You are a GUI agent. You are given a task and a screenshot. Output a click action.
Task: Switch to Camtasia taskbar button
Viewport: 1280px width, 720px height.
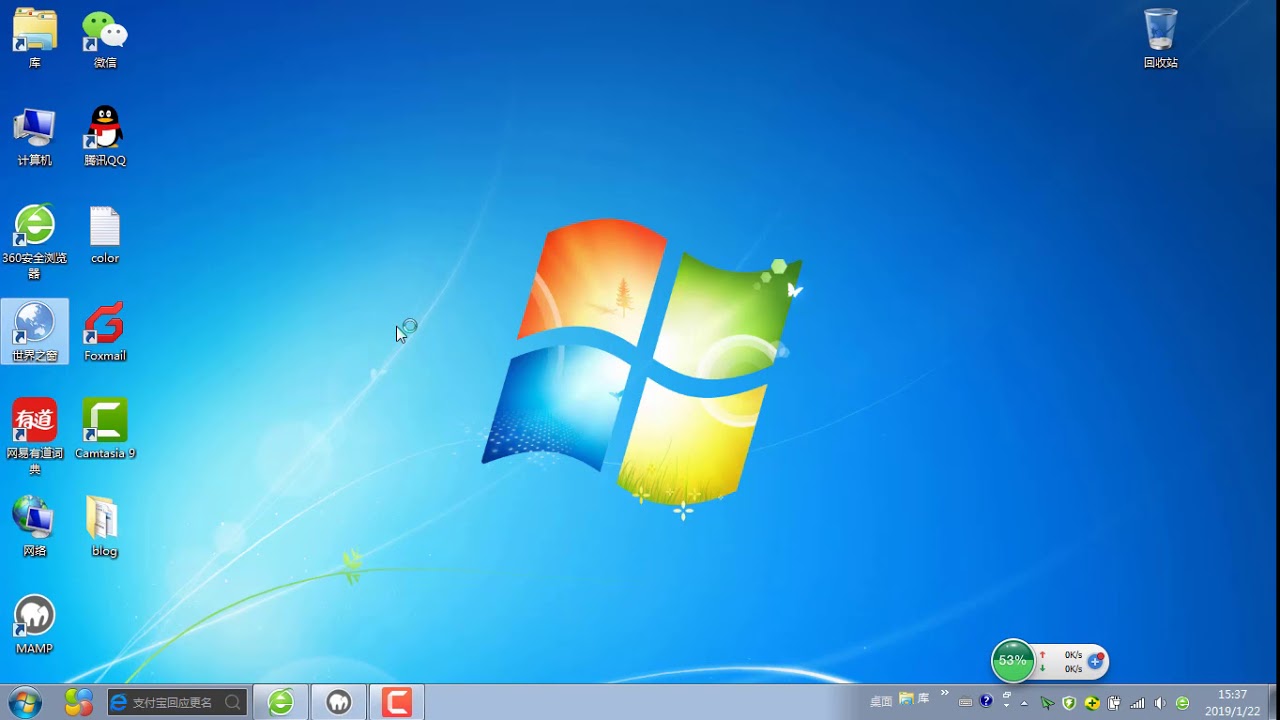coord(397,702)
